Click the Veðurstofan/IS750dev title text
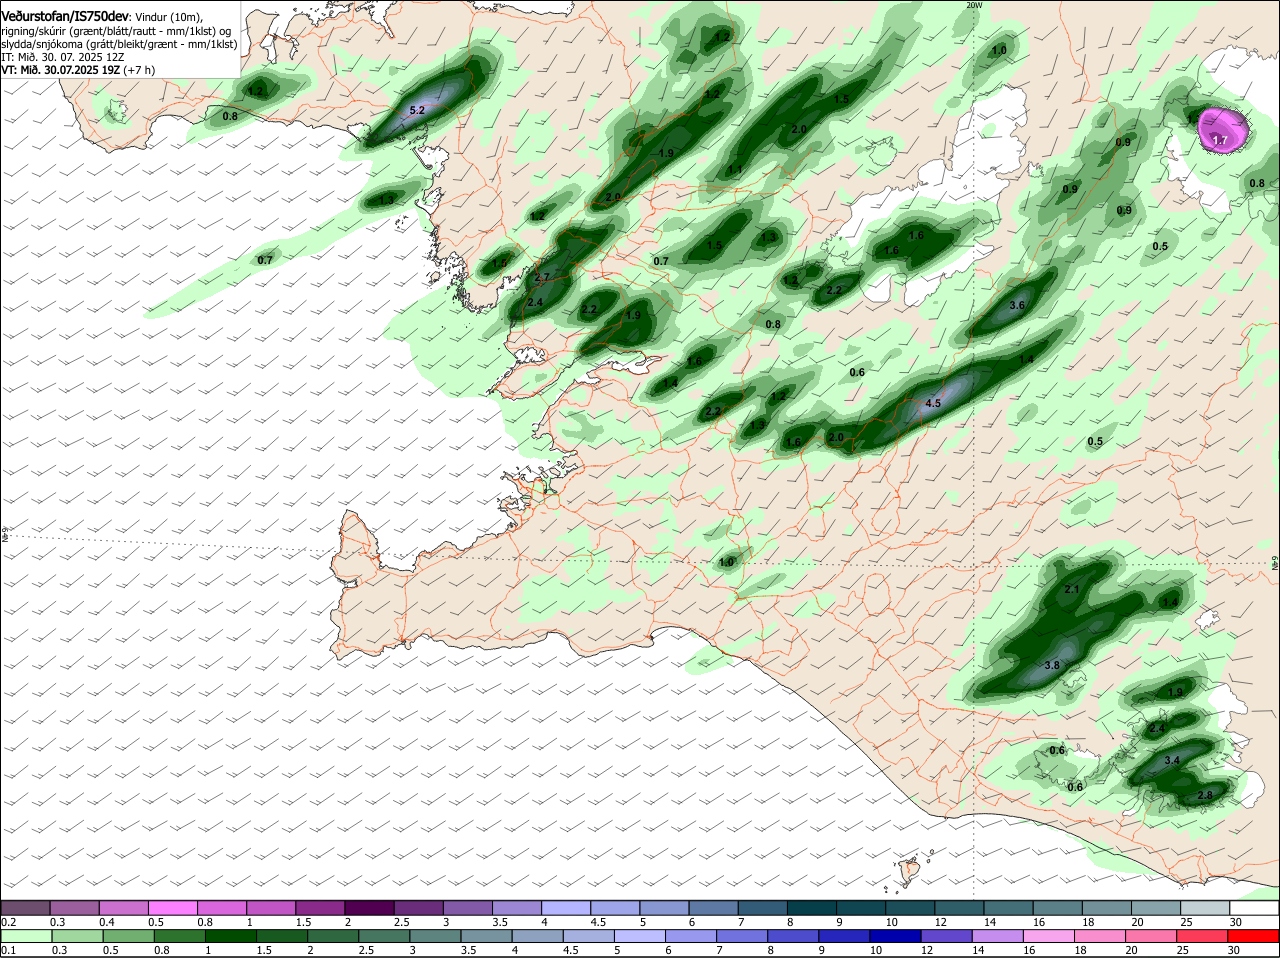1280x958 pixels. click(65, 17)
